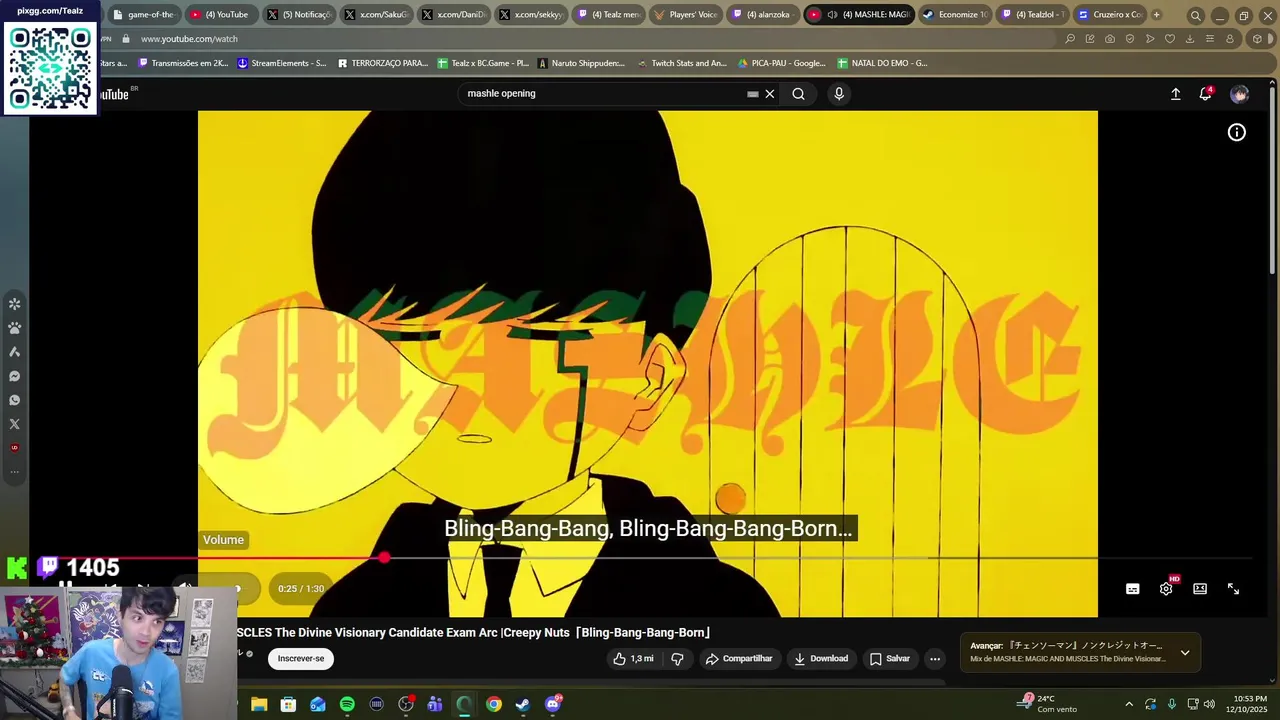Expand the Avançar up-next queue
1280x720 pixels.
pos(1185,653)
